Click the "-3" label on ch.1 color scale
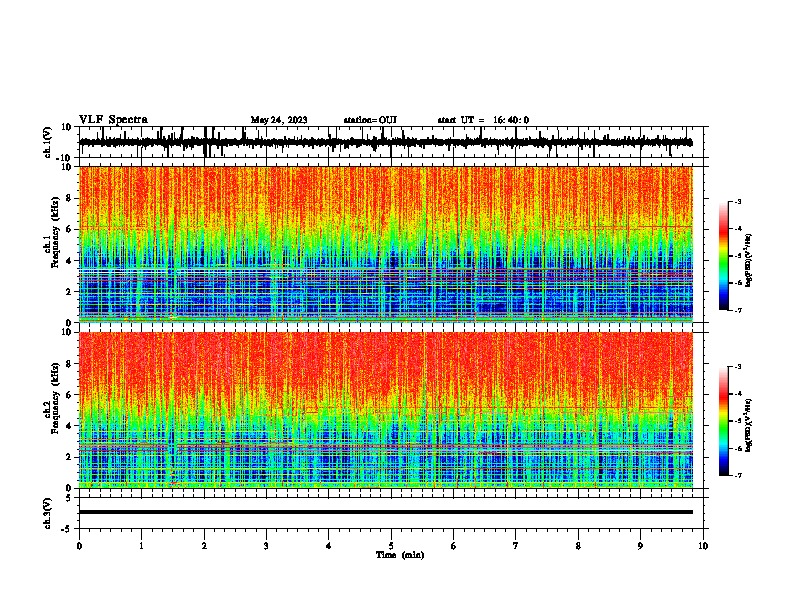Screen dimensions: 792x612 point(737,201)
